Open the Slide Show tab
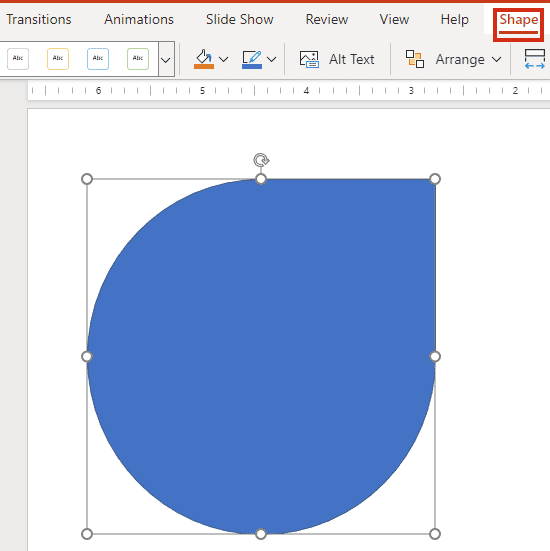The height and width of the screenshot is (551, 550). [240, 19]
